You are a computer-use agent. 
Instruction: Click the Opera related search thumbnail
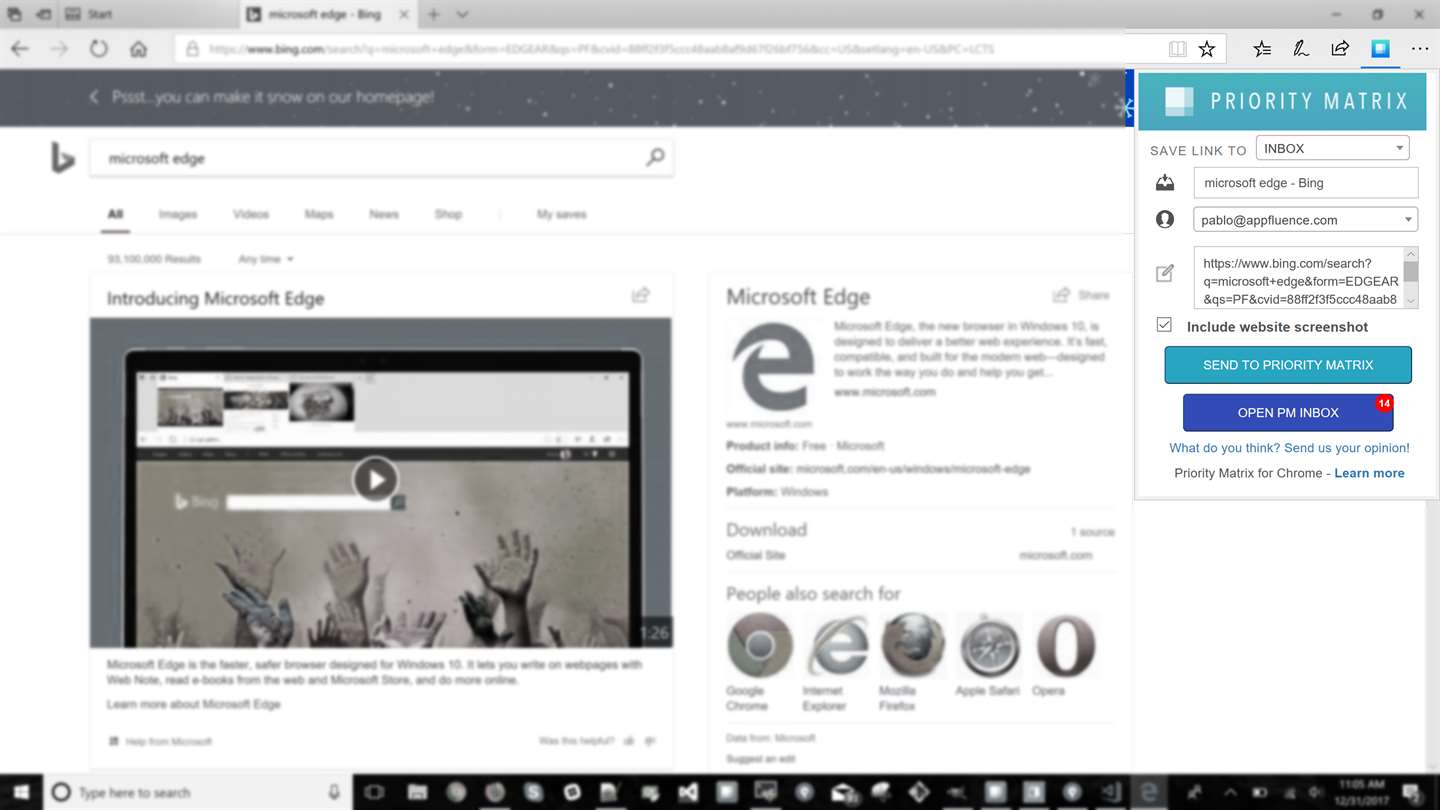pos(1065,645)
